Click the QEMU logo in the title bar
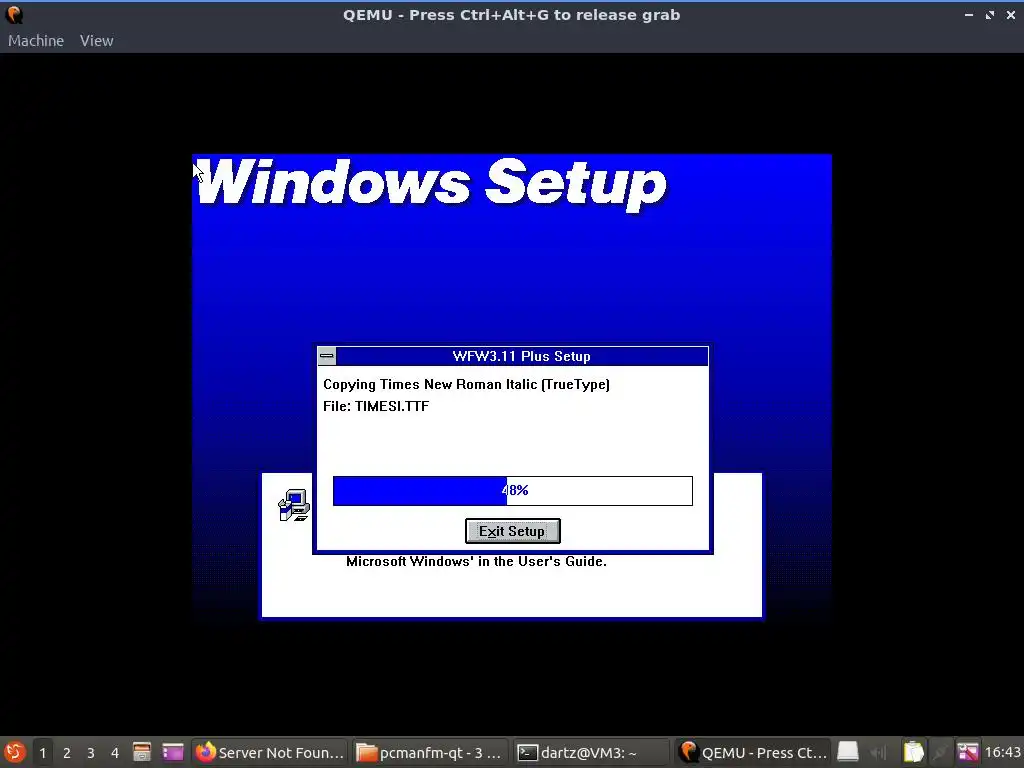Screen dimensions: 1024x768 click(x=14, y=14)
